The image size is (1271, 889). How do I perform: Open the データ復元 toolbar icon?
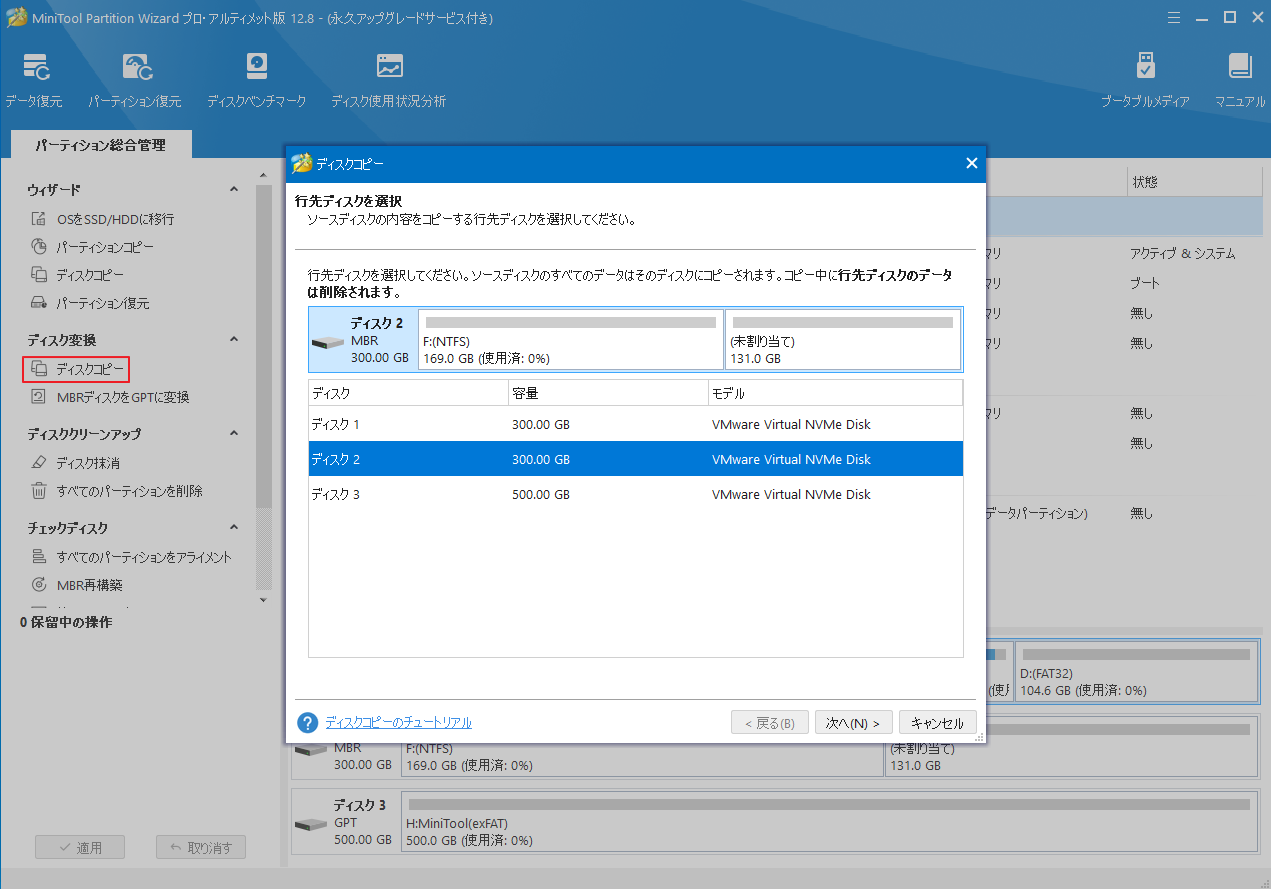(36, 68)
